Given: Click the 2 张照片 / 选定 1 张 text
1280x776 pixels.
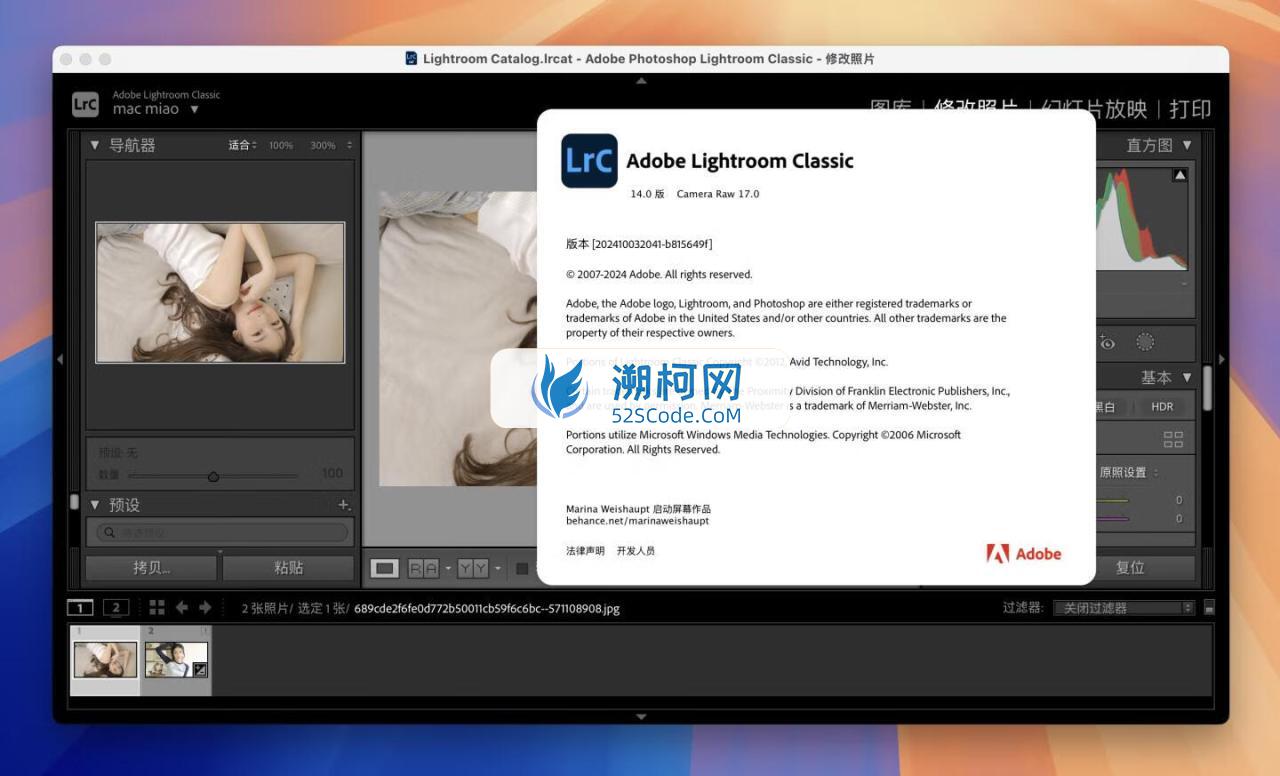Looking at the screenshot, I should click(x=295, y=608).
